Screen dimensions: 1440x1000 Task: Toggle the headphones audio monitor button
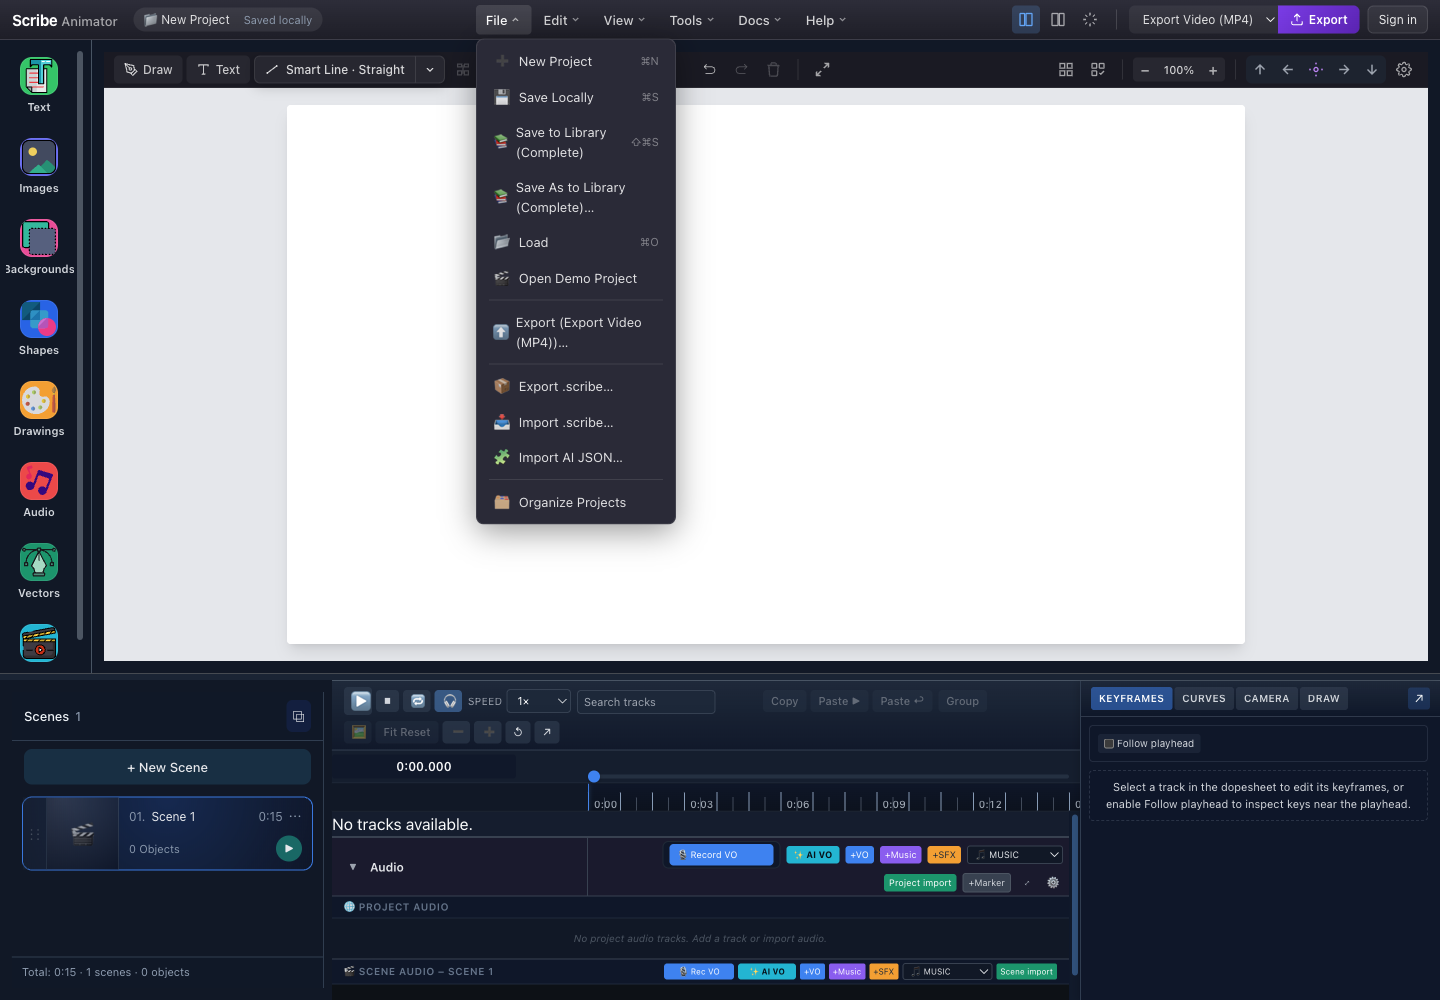(449, 701)
